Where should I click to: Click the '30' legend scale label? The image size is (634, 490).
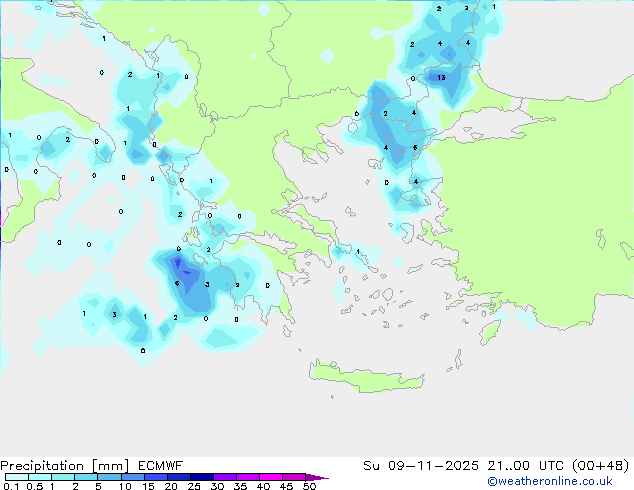(x=217, y=486)
